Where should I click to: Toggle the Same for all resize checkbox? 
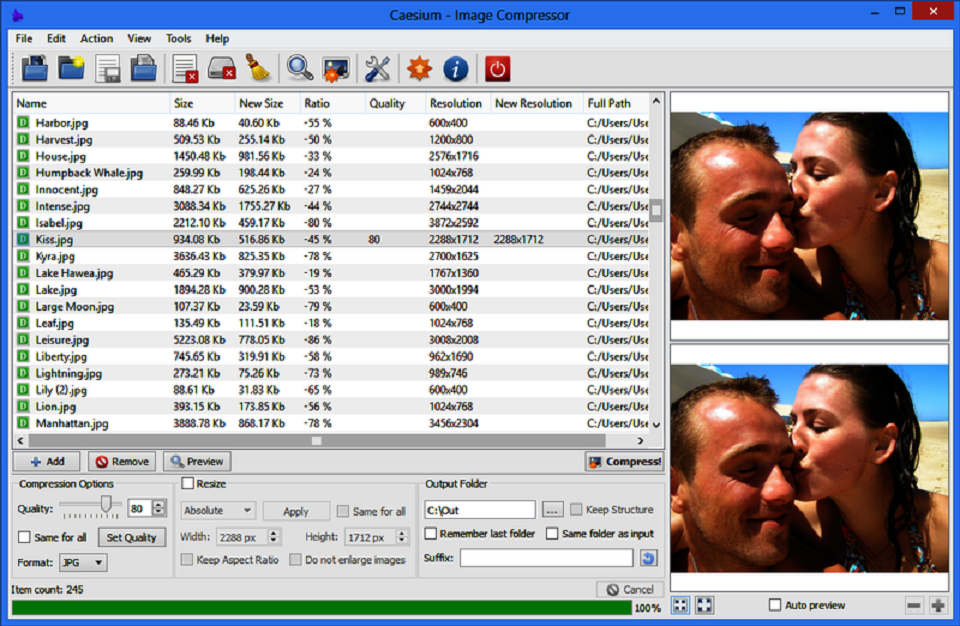[x=343, y=511]
